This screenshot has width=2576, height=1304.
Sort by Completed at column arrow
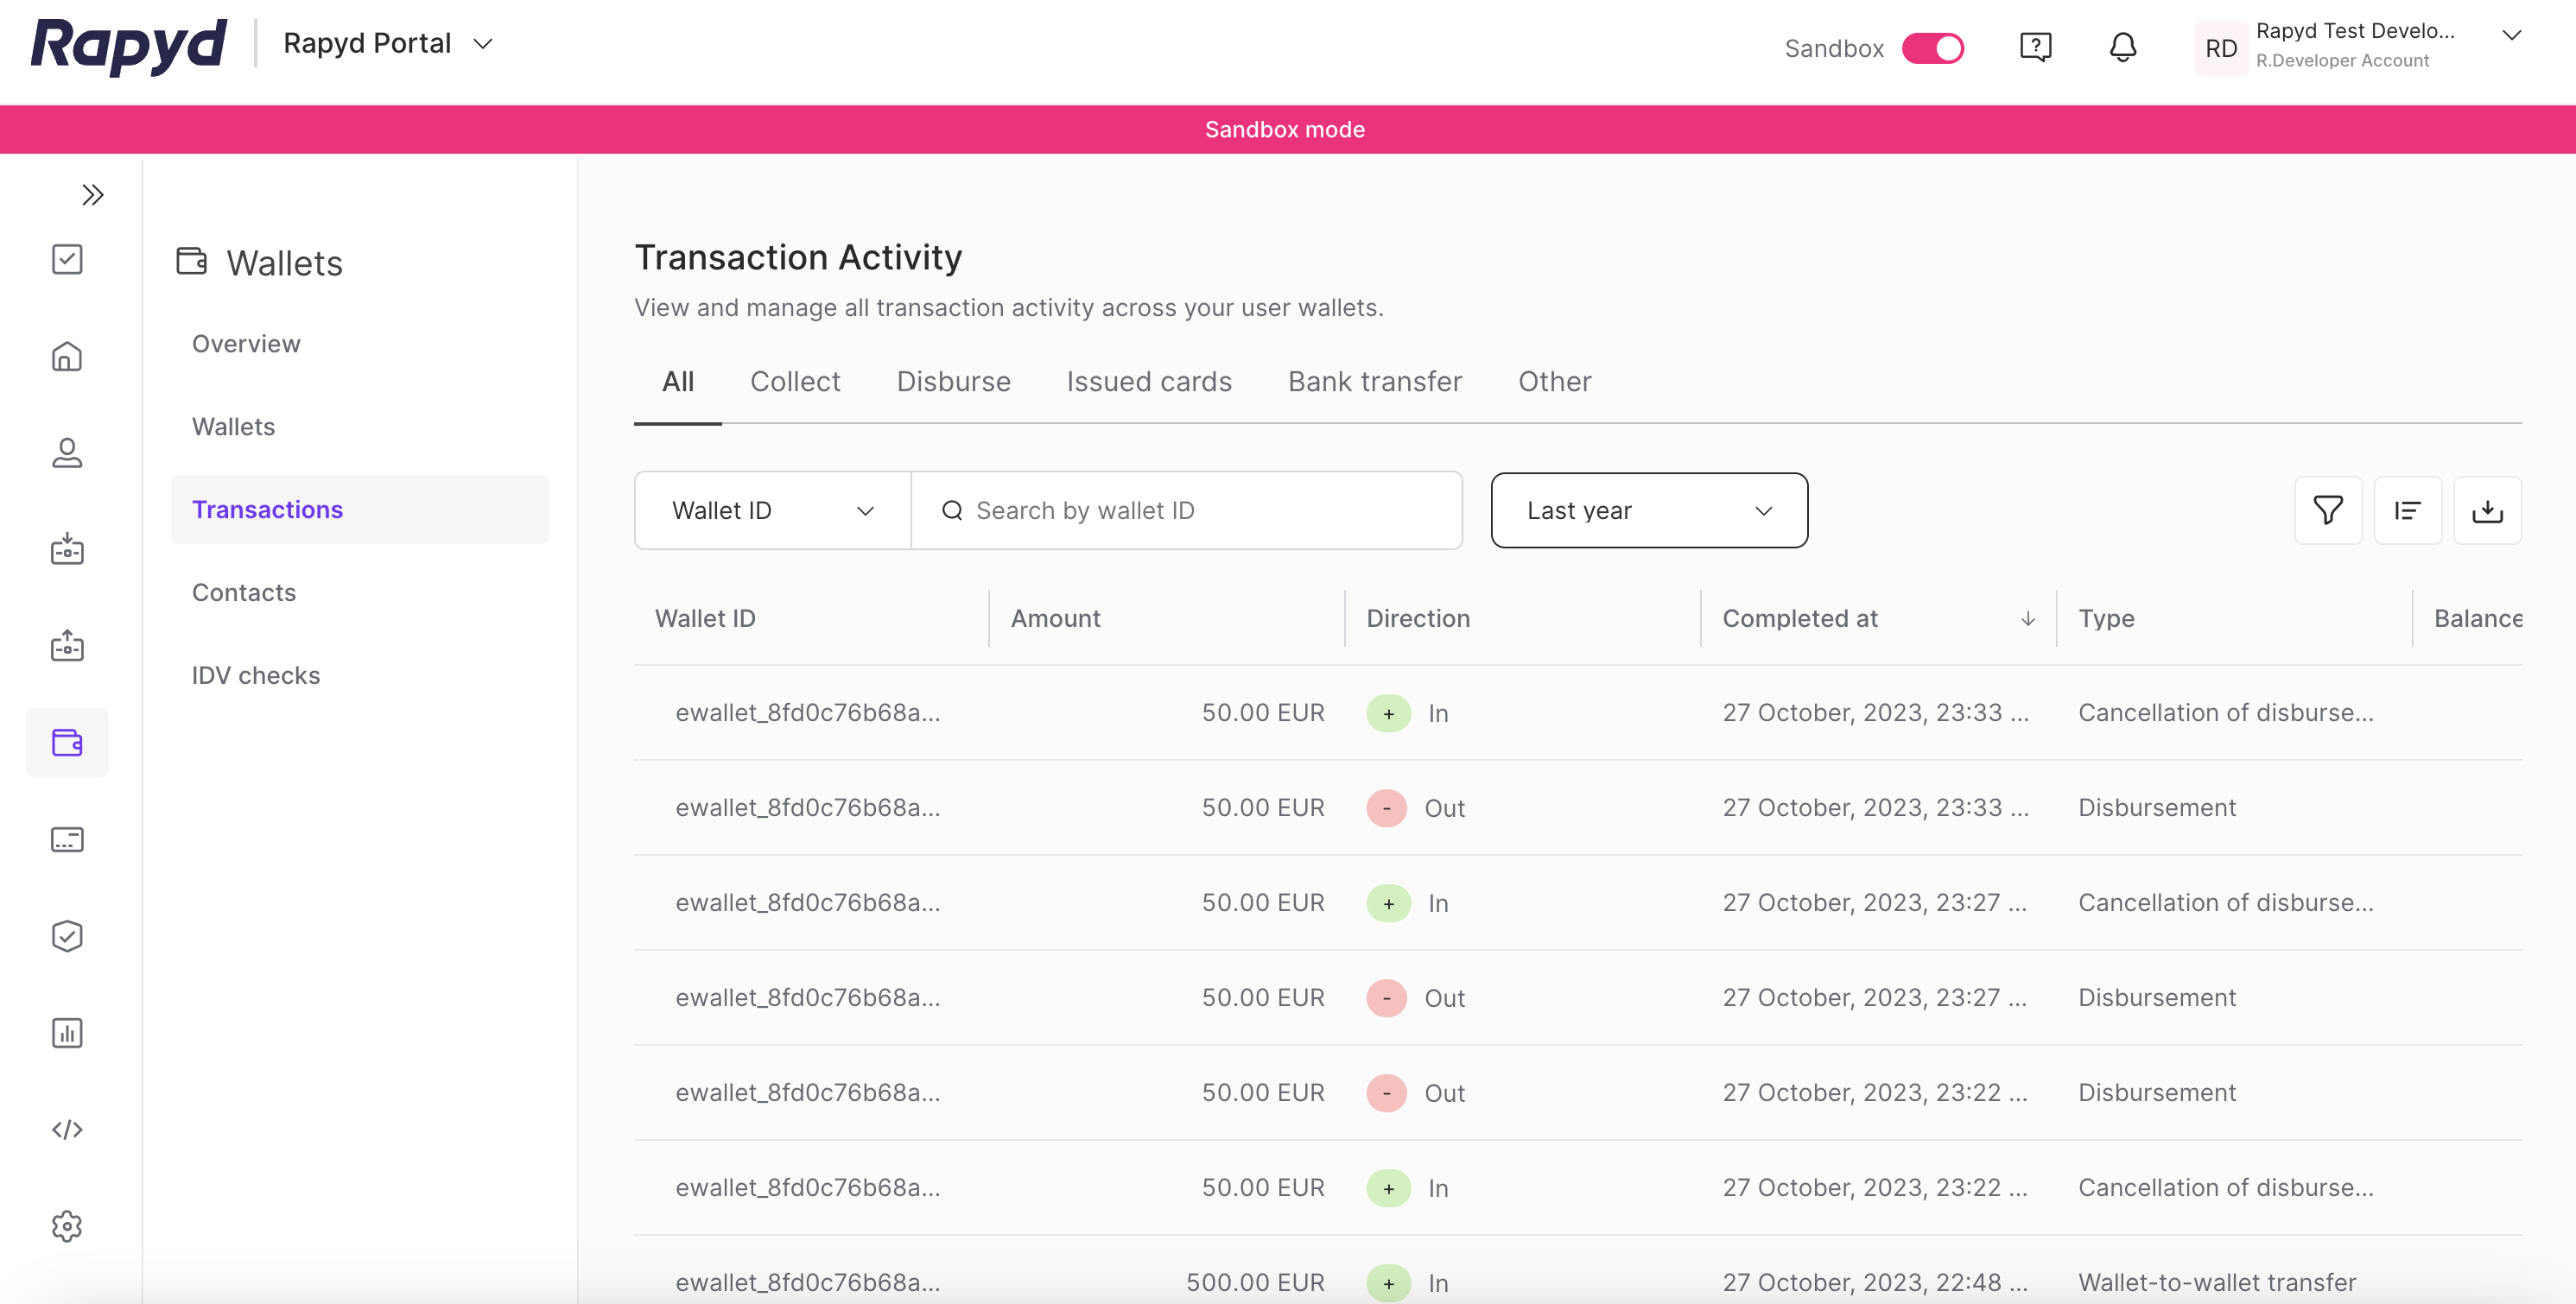point(2027,618)
